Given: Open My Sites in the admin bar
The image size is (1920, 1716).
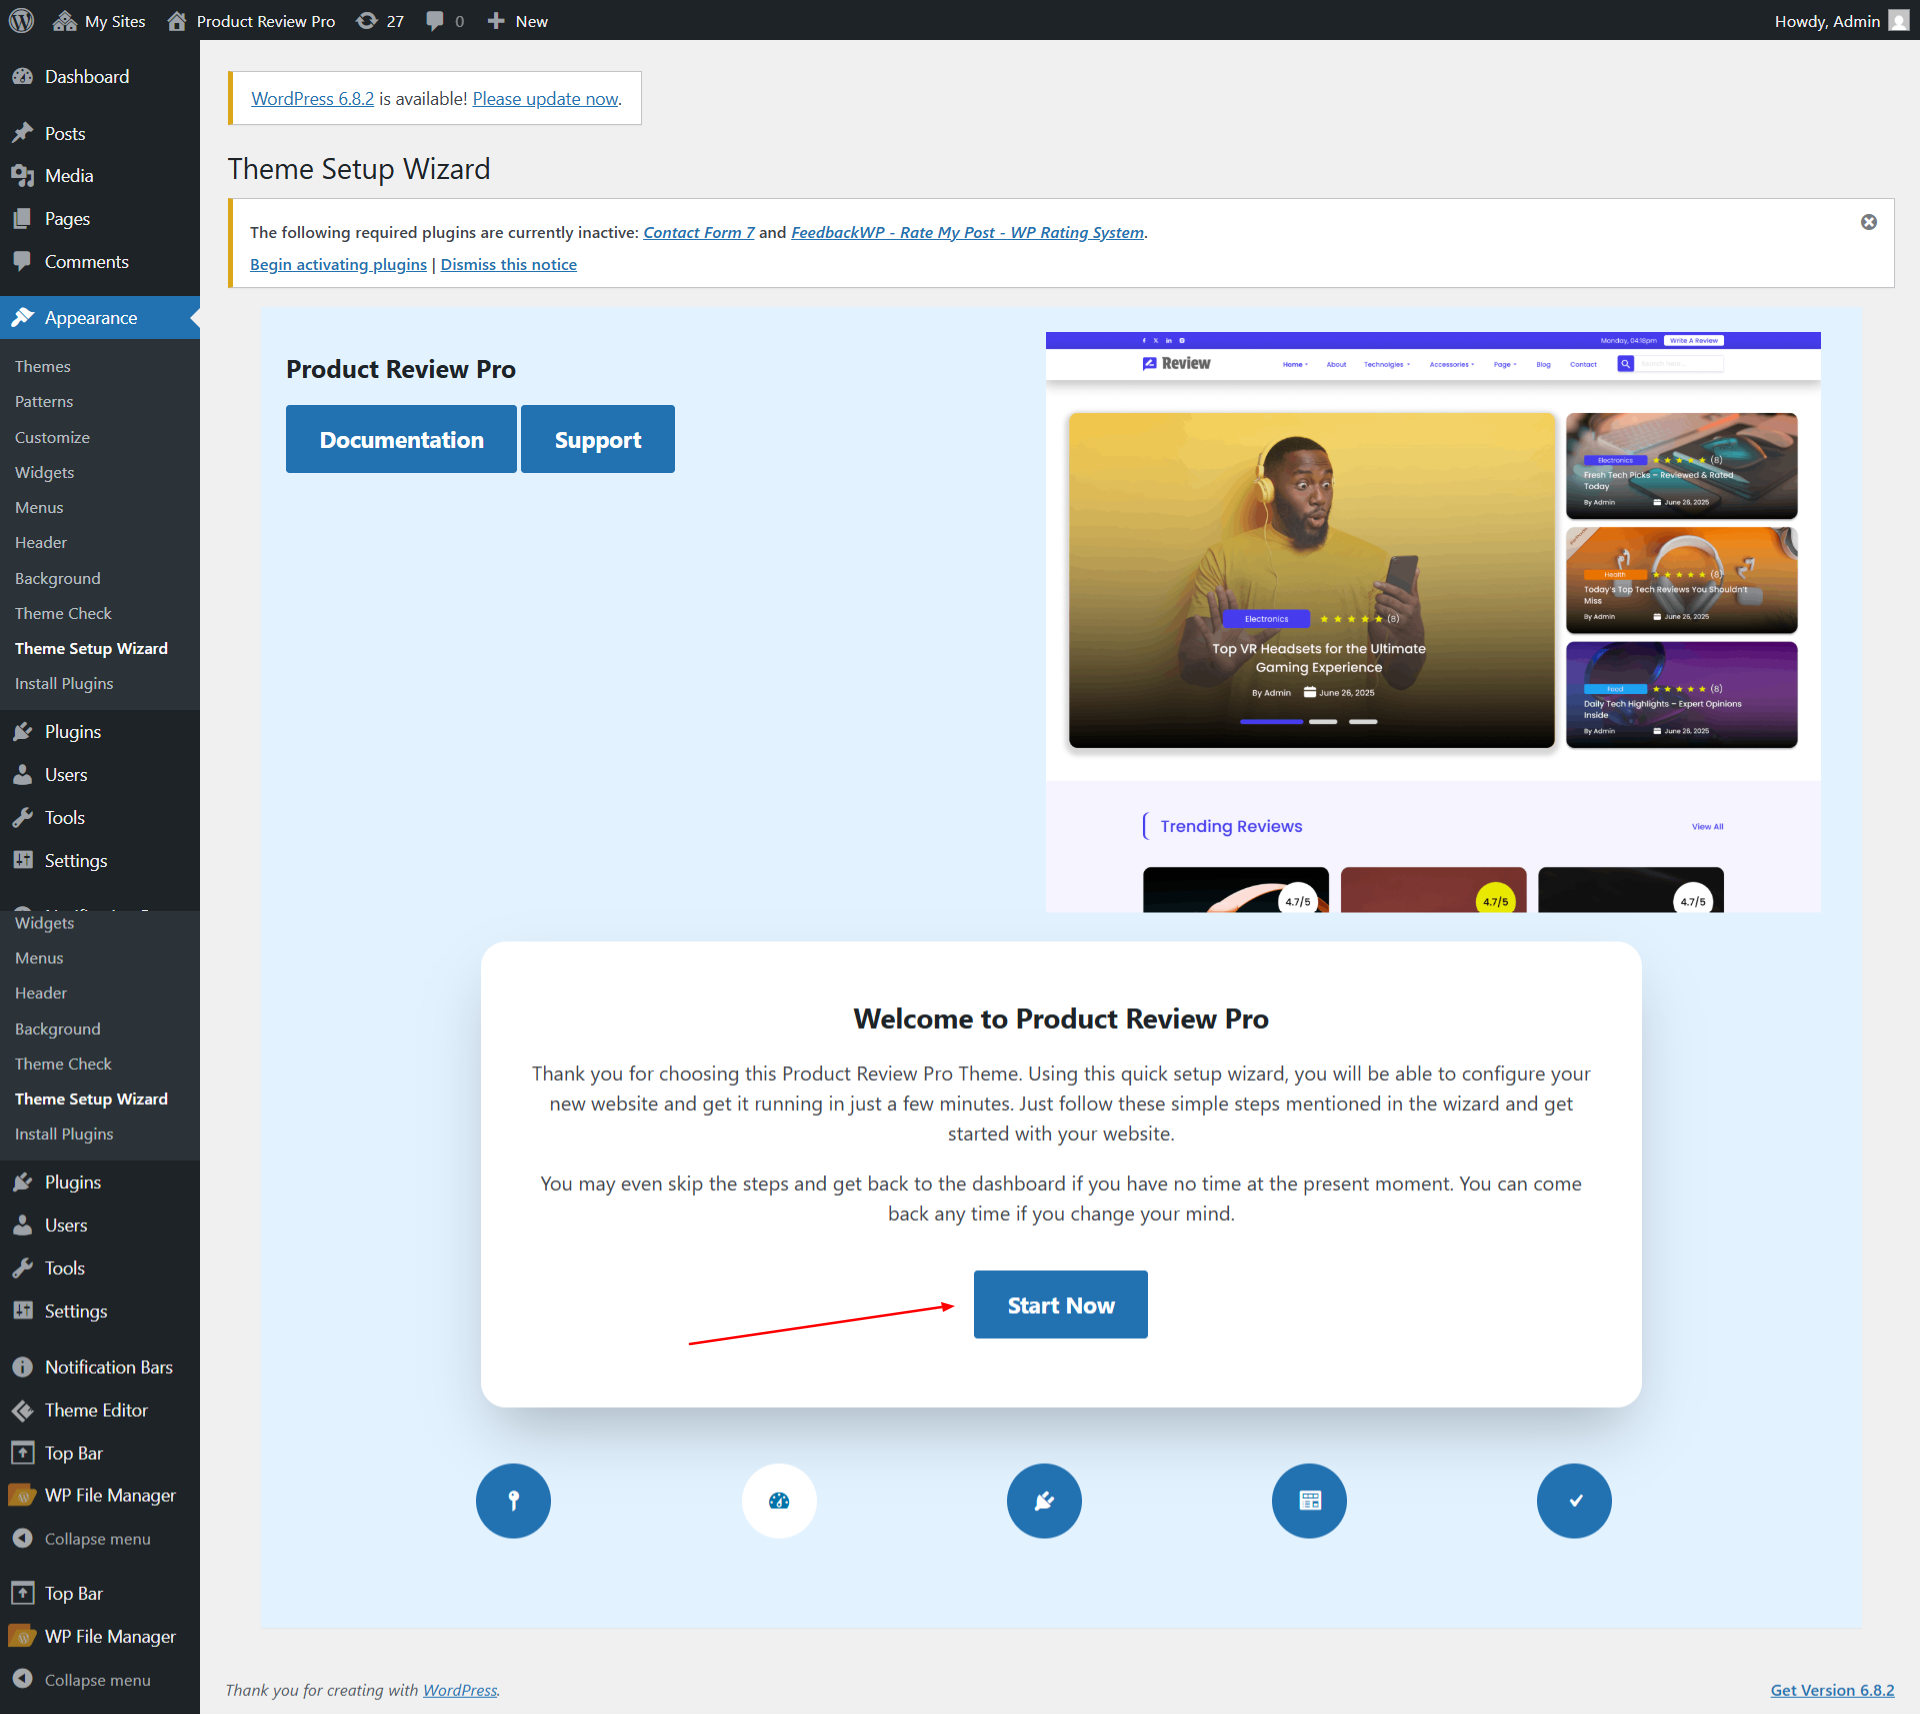Looking at the screenshot, I should [99, 21].
